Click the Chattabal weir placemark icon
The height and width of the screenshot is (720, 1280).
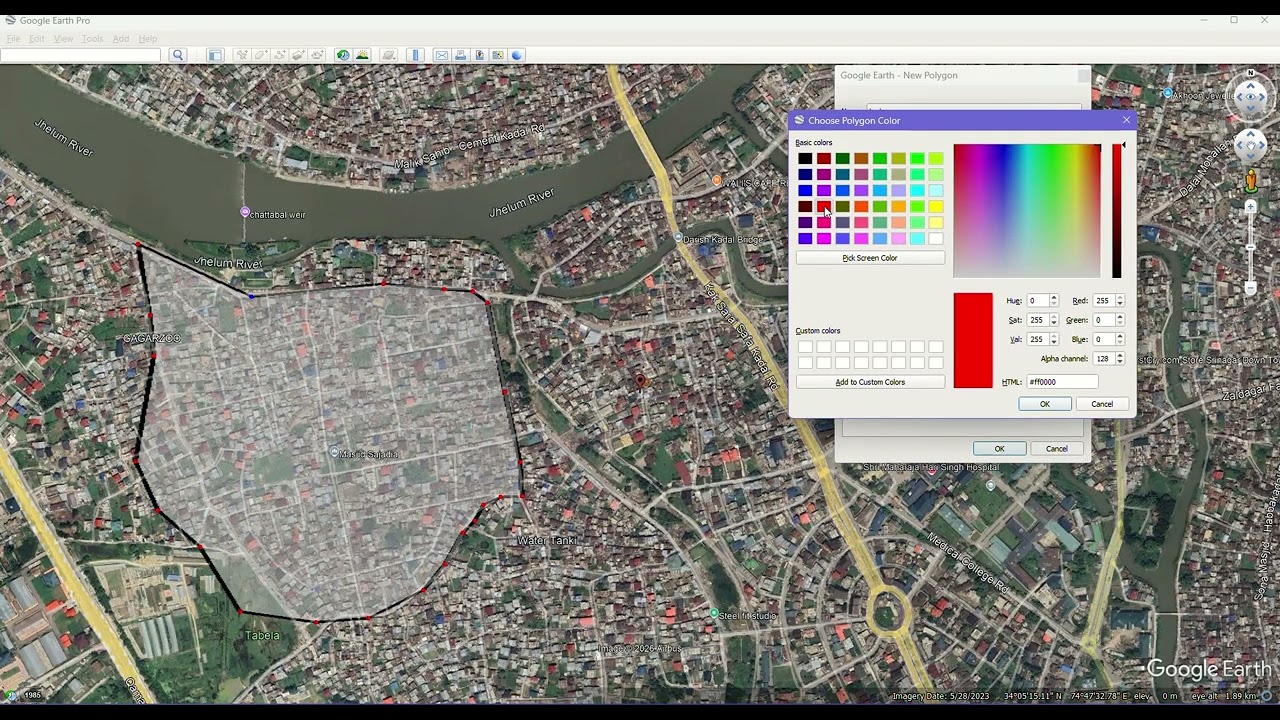pos(245,212)
